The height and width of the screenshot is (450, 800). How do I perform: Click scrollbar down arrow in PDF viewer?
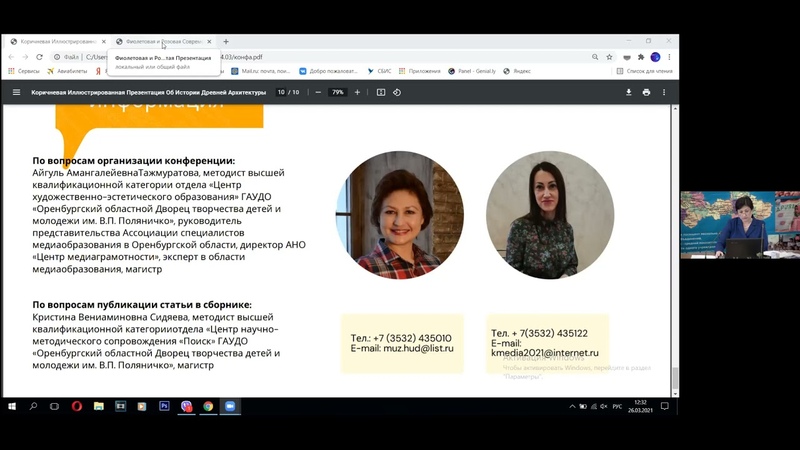point(675,394)
